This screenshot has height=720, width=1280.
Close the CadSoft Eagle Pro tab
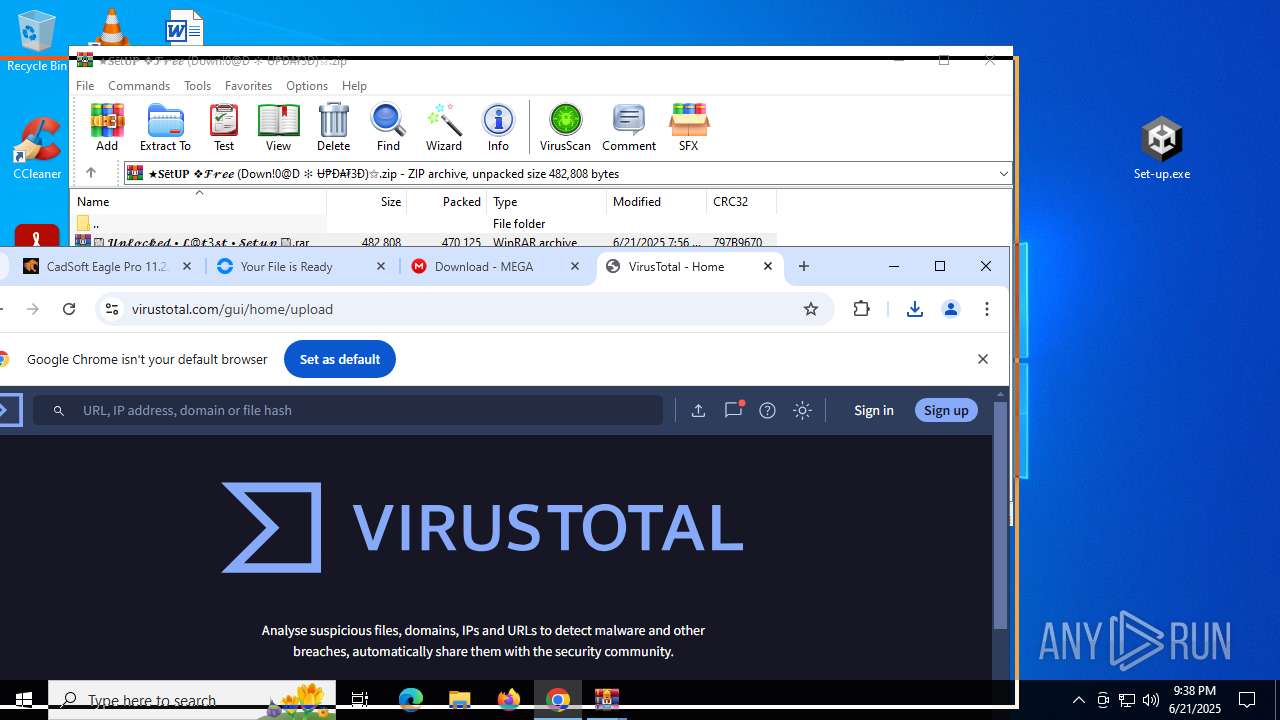[187, 267]
